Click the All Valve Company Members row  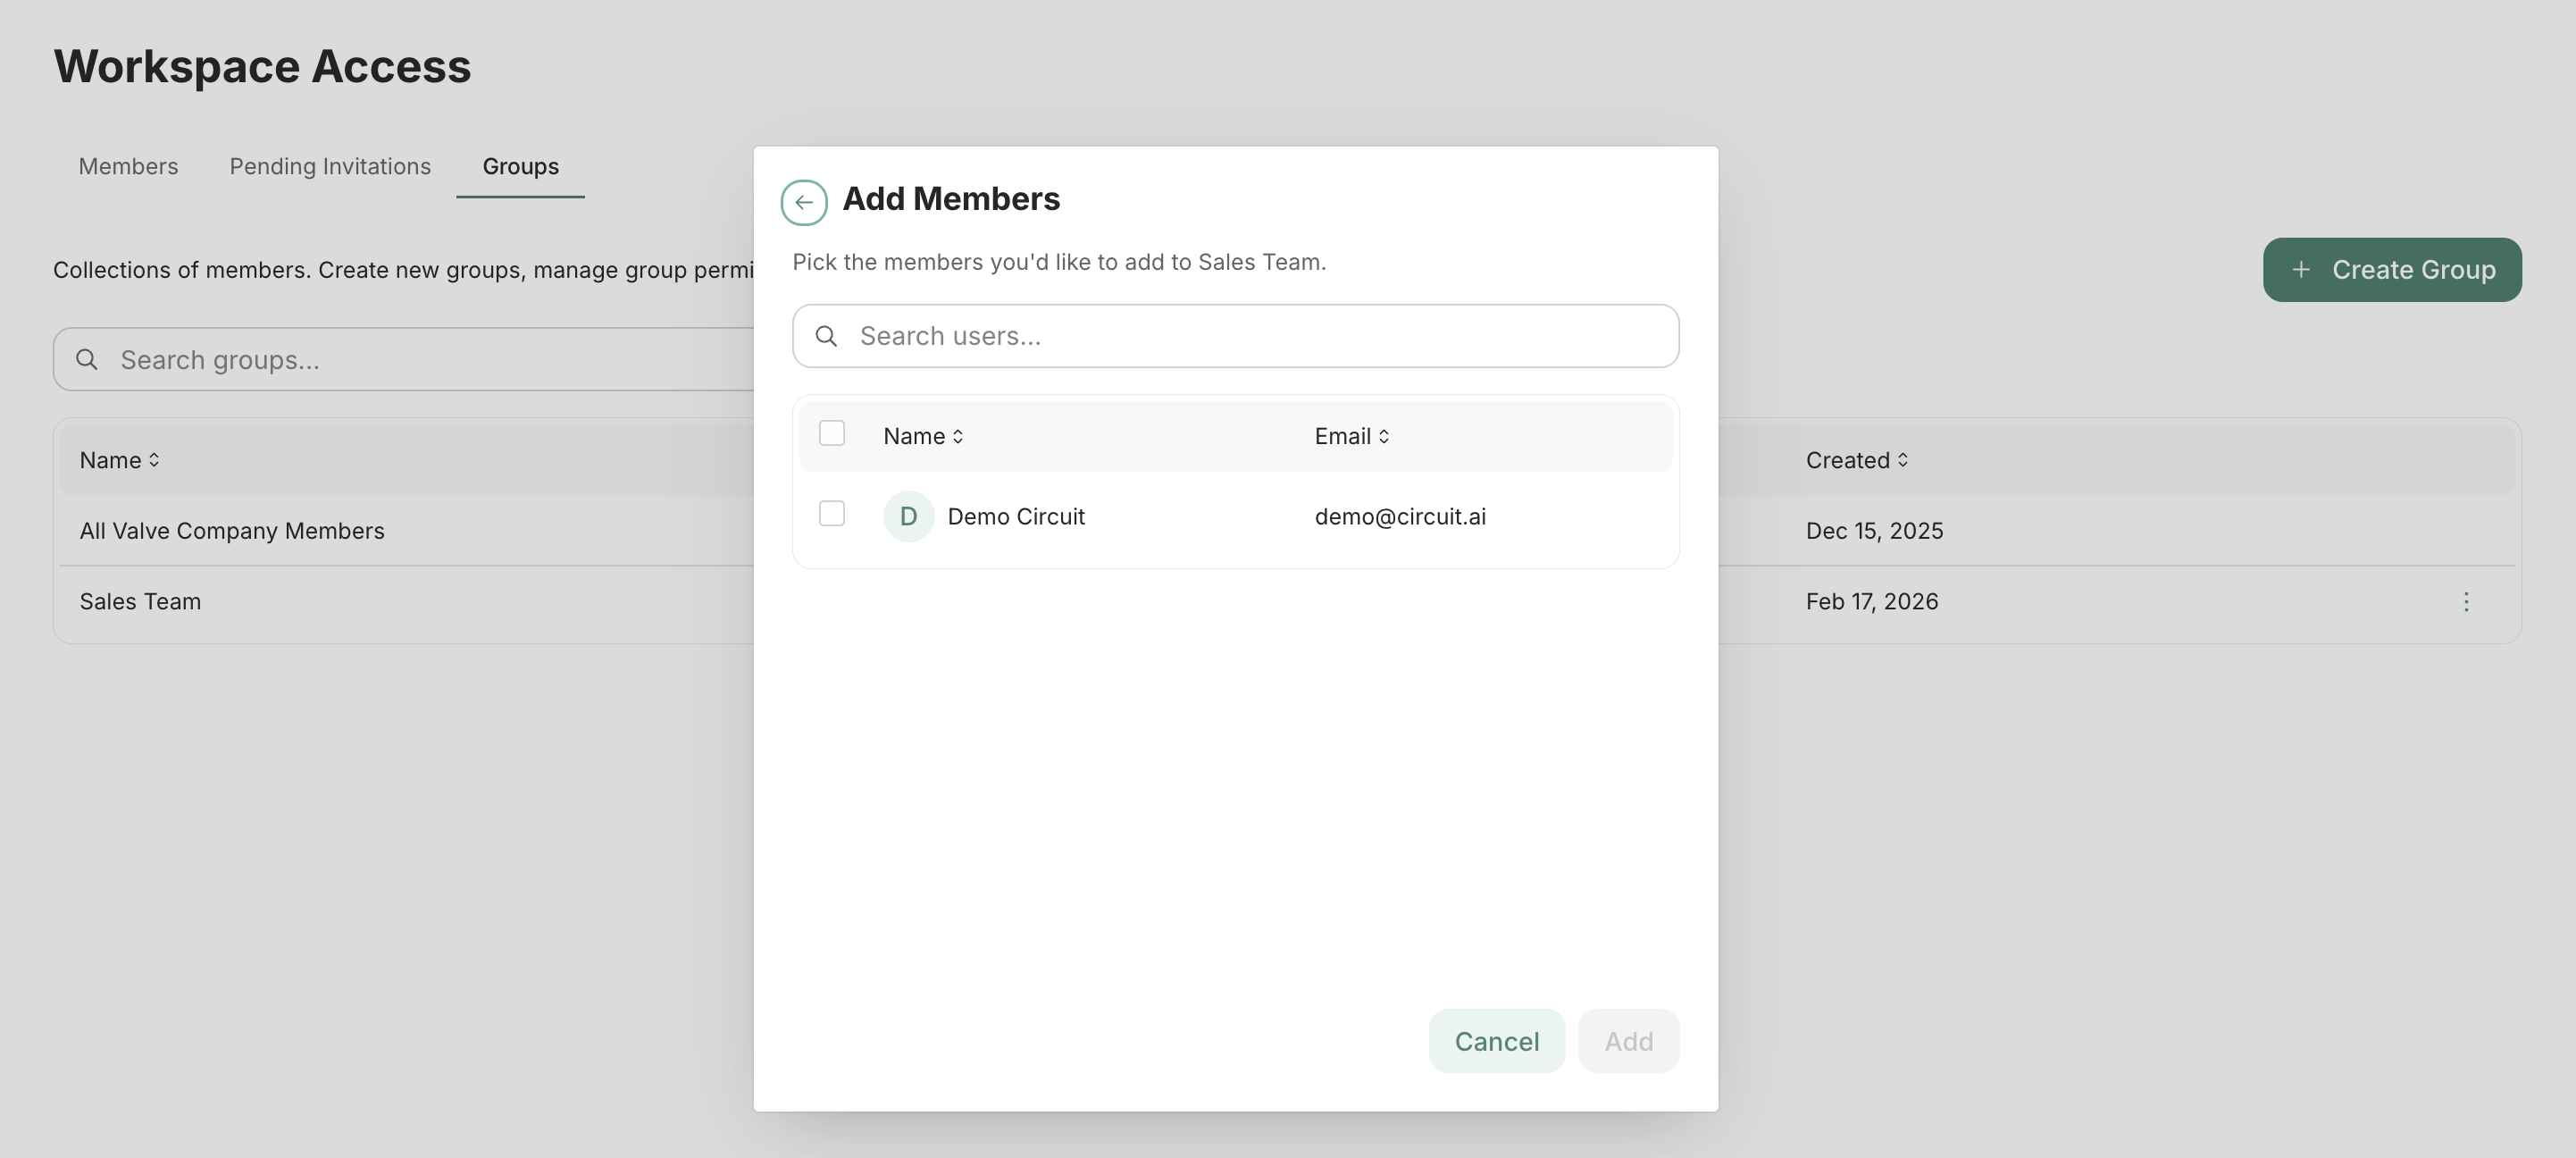point(232,531)
